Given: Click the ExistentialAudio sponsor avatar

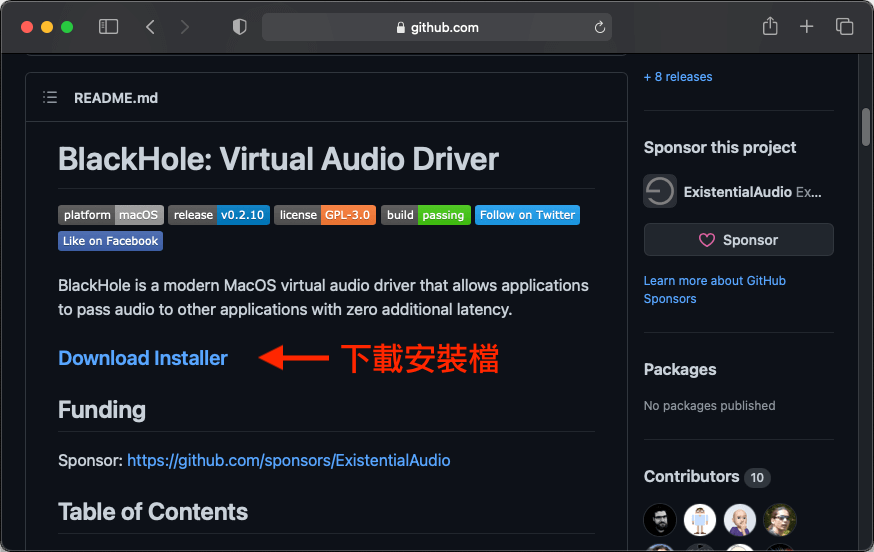Looking at the screenshot, I should [x=660, y=191].
